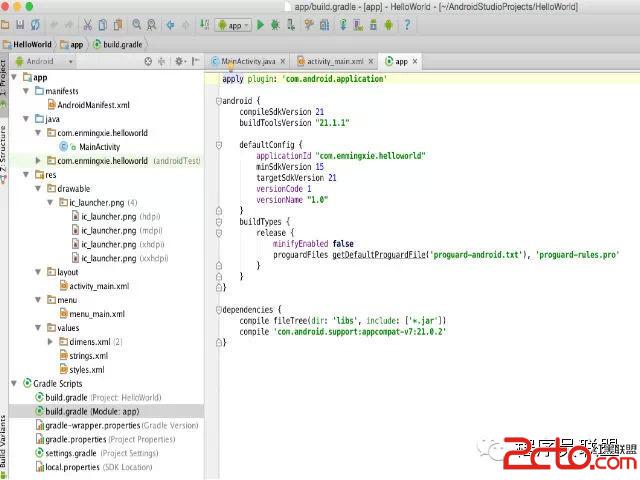Select local.properties file

click(94, 467)
